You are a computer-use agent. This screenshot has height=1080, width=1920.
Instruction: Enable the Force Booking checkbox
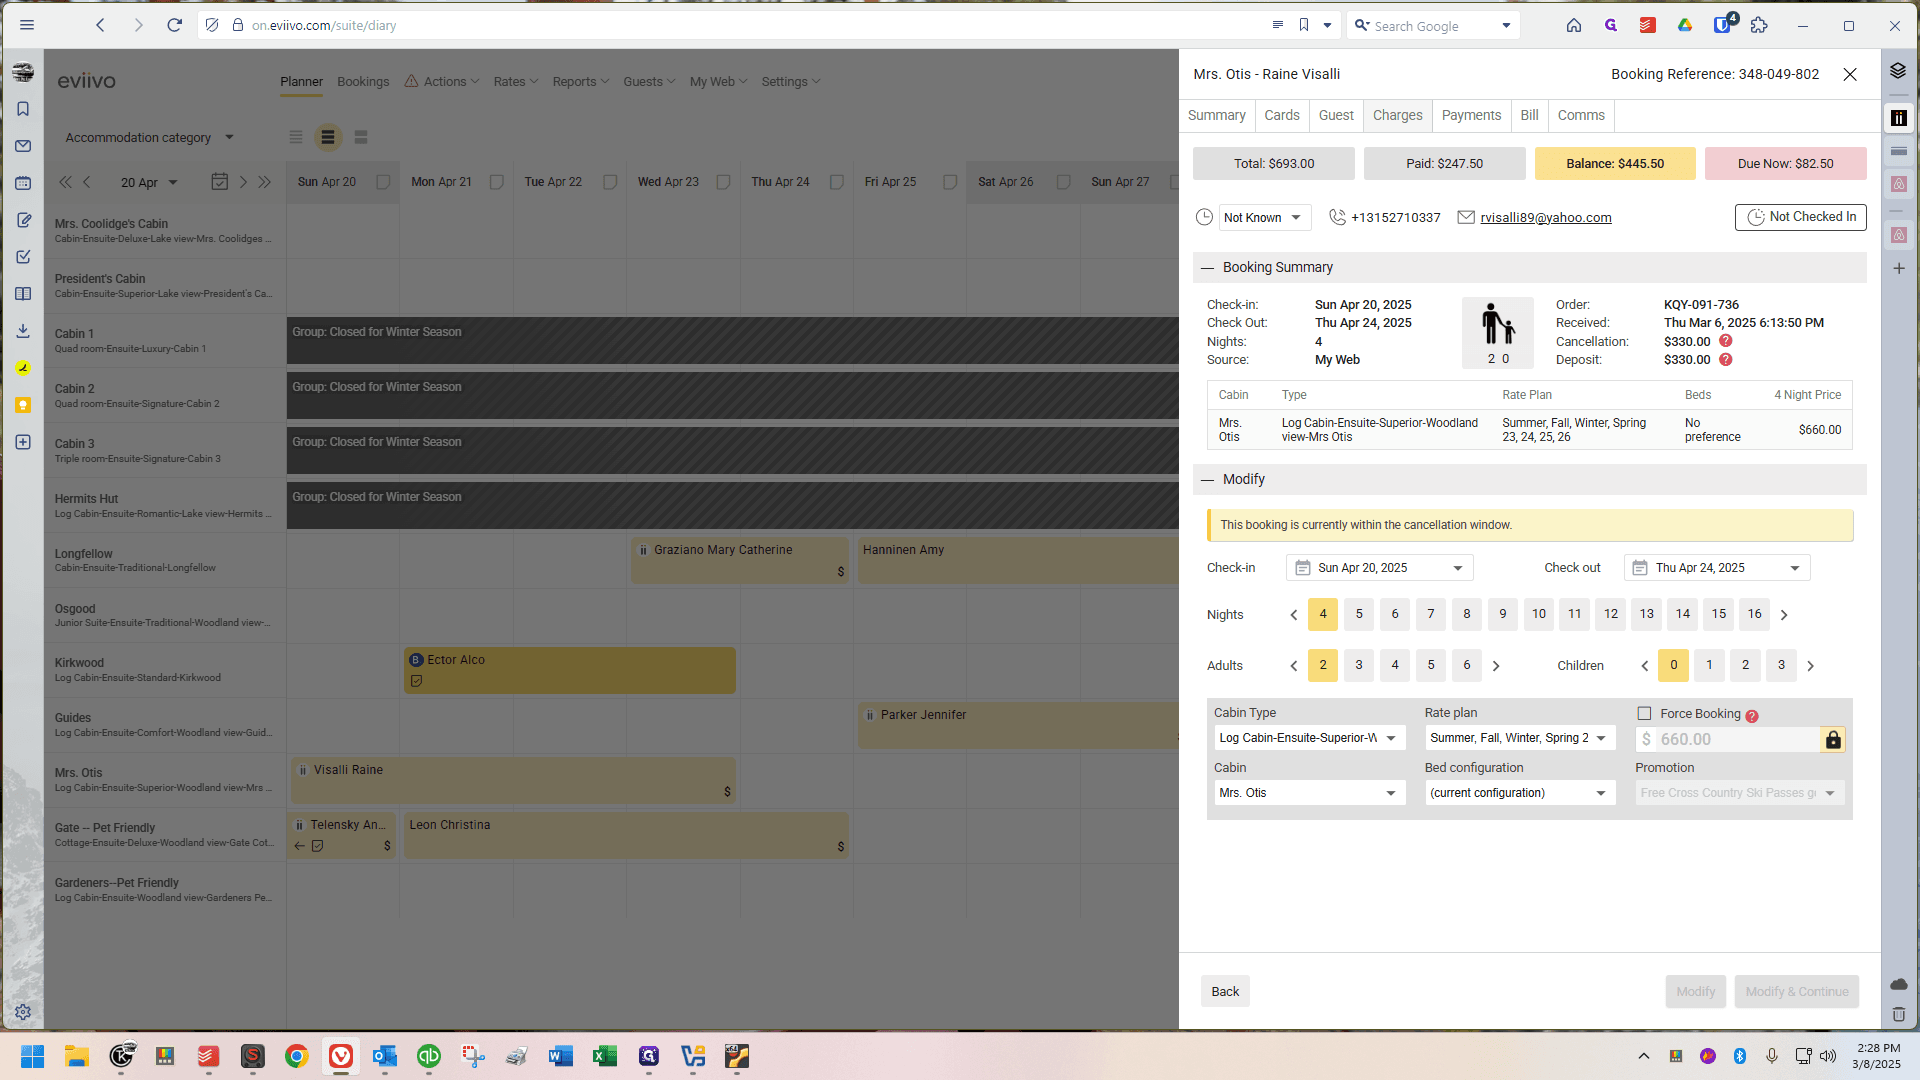coord(1644,714)
